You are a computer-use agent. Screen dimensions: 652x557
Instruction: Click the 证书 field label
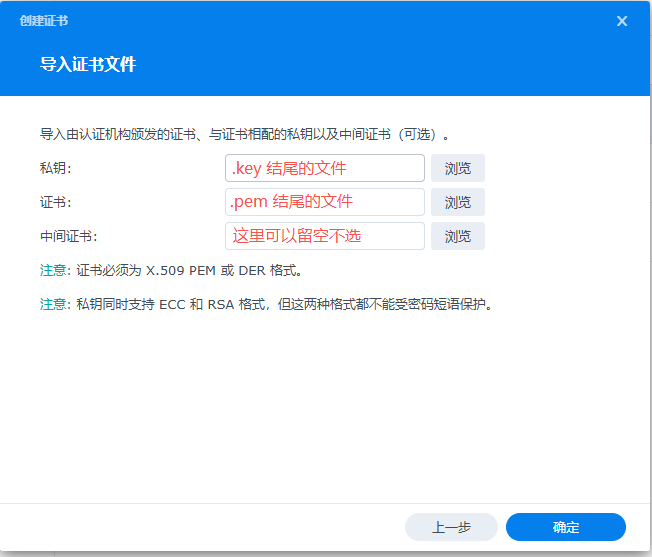(56, 202)
